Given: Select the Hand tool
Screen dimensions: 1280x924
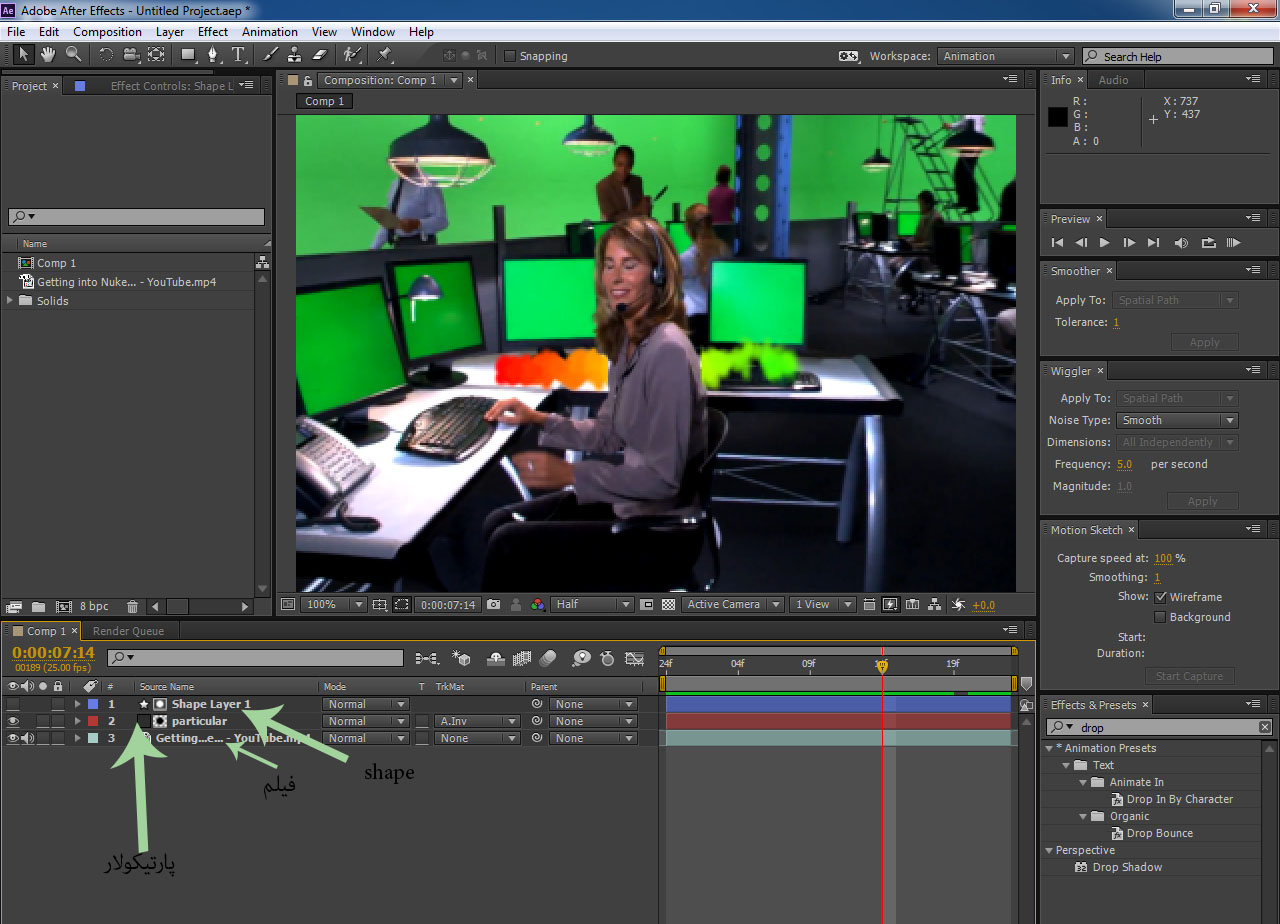Looking at the screenshot, I should 48,54.
